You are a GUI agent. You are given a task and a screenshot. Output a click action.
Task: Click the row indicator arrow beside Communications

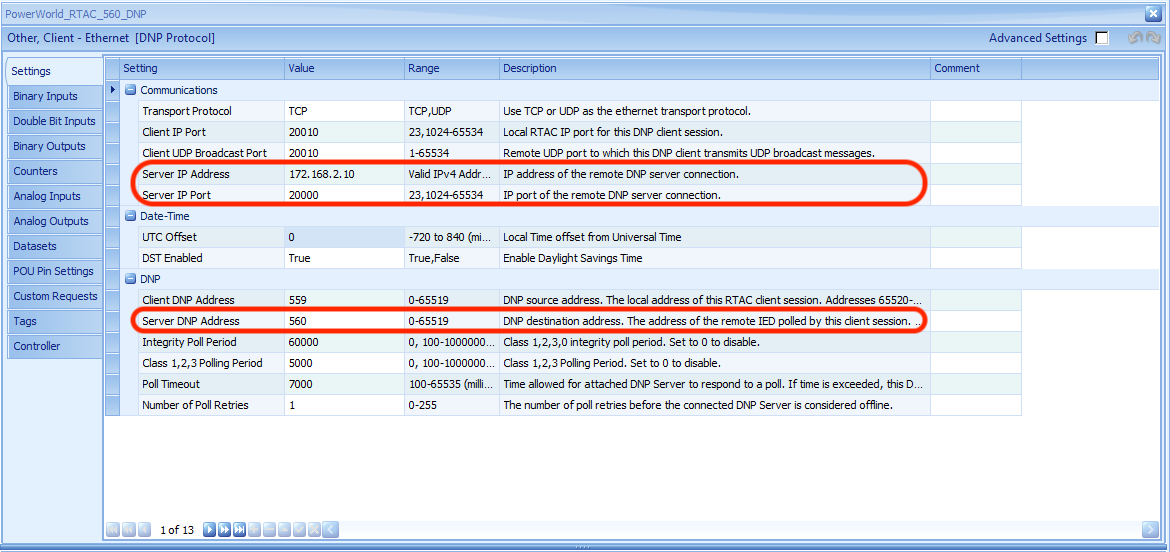tap(113, 90)
